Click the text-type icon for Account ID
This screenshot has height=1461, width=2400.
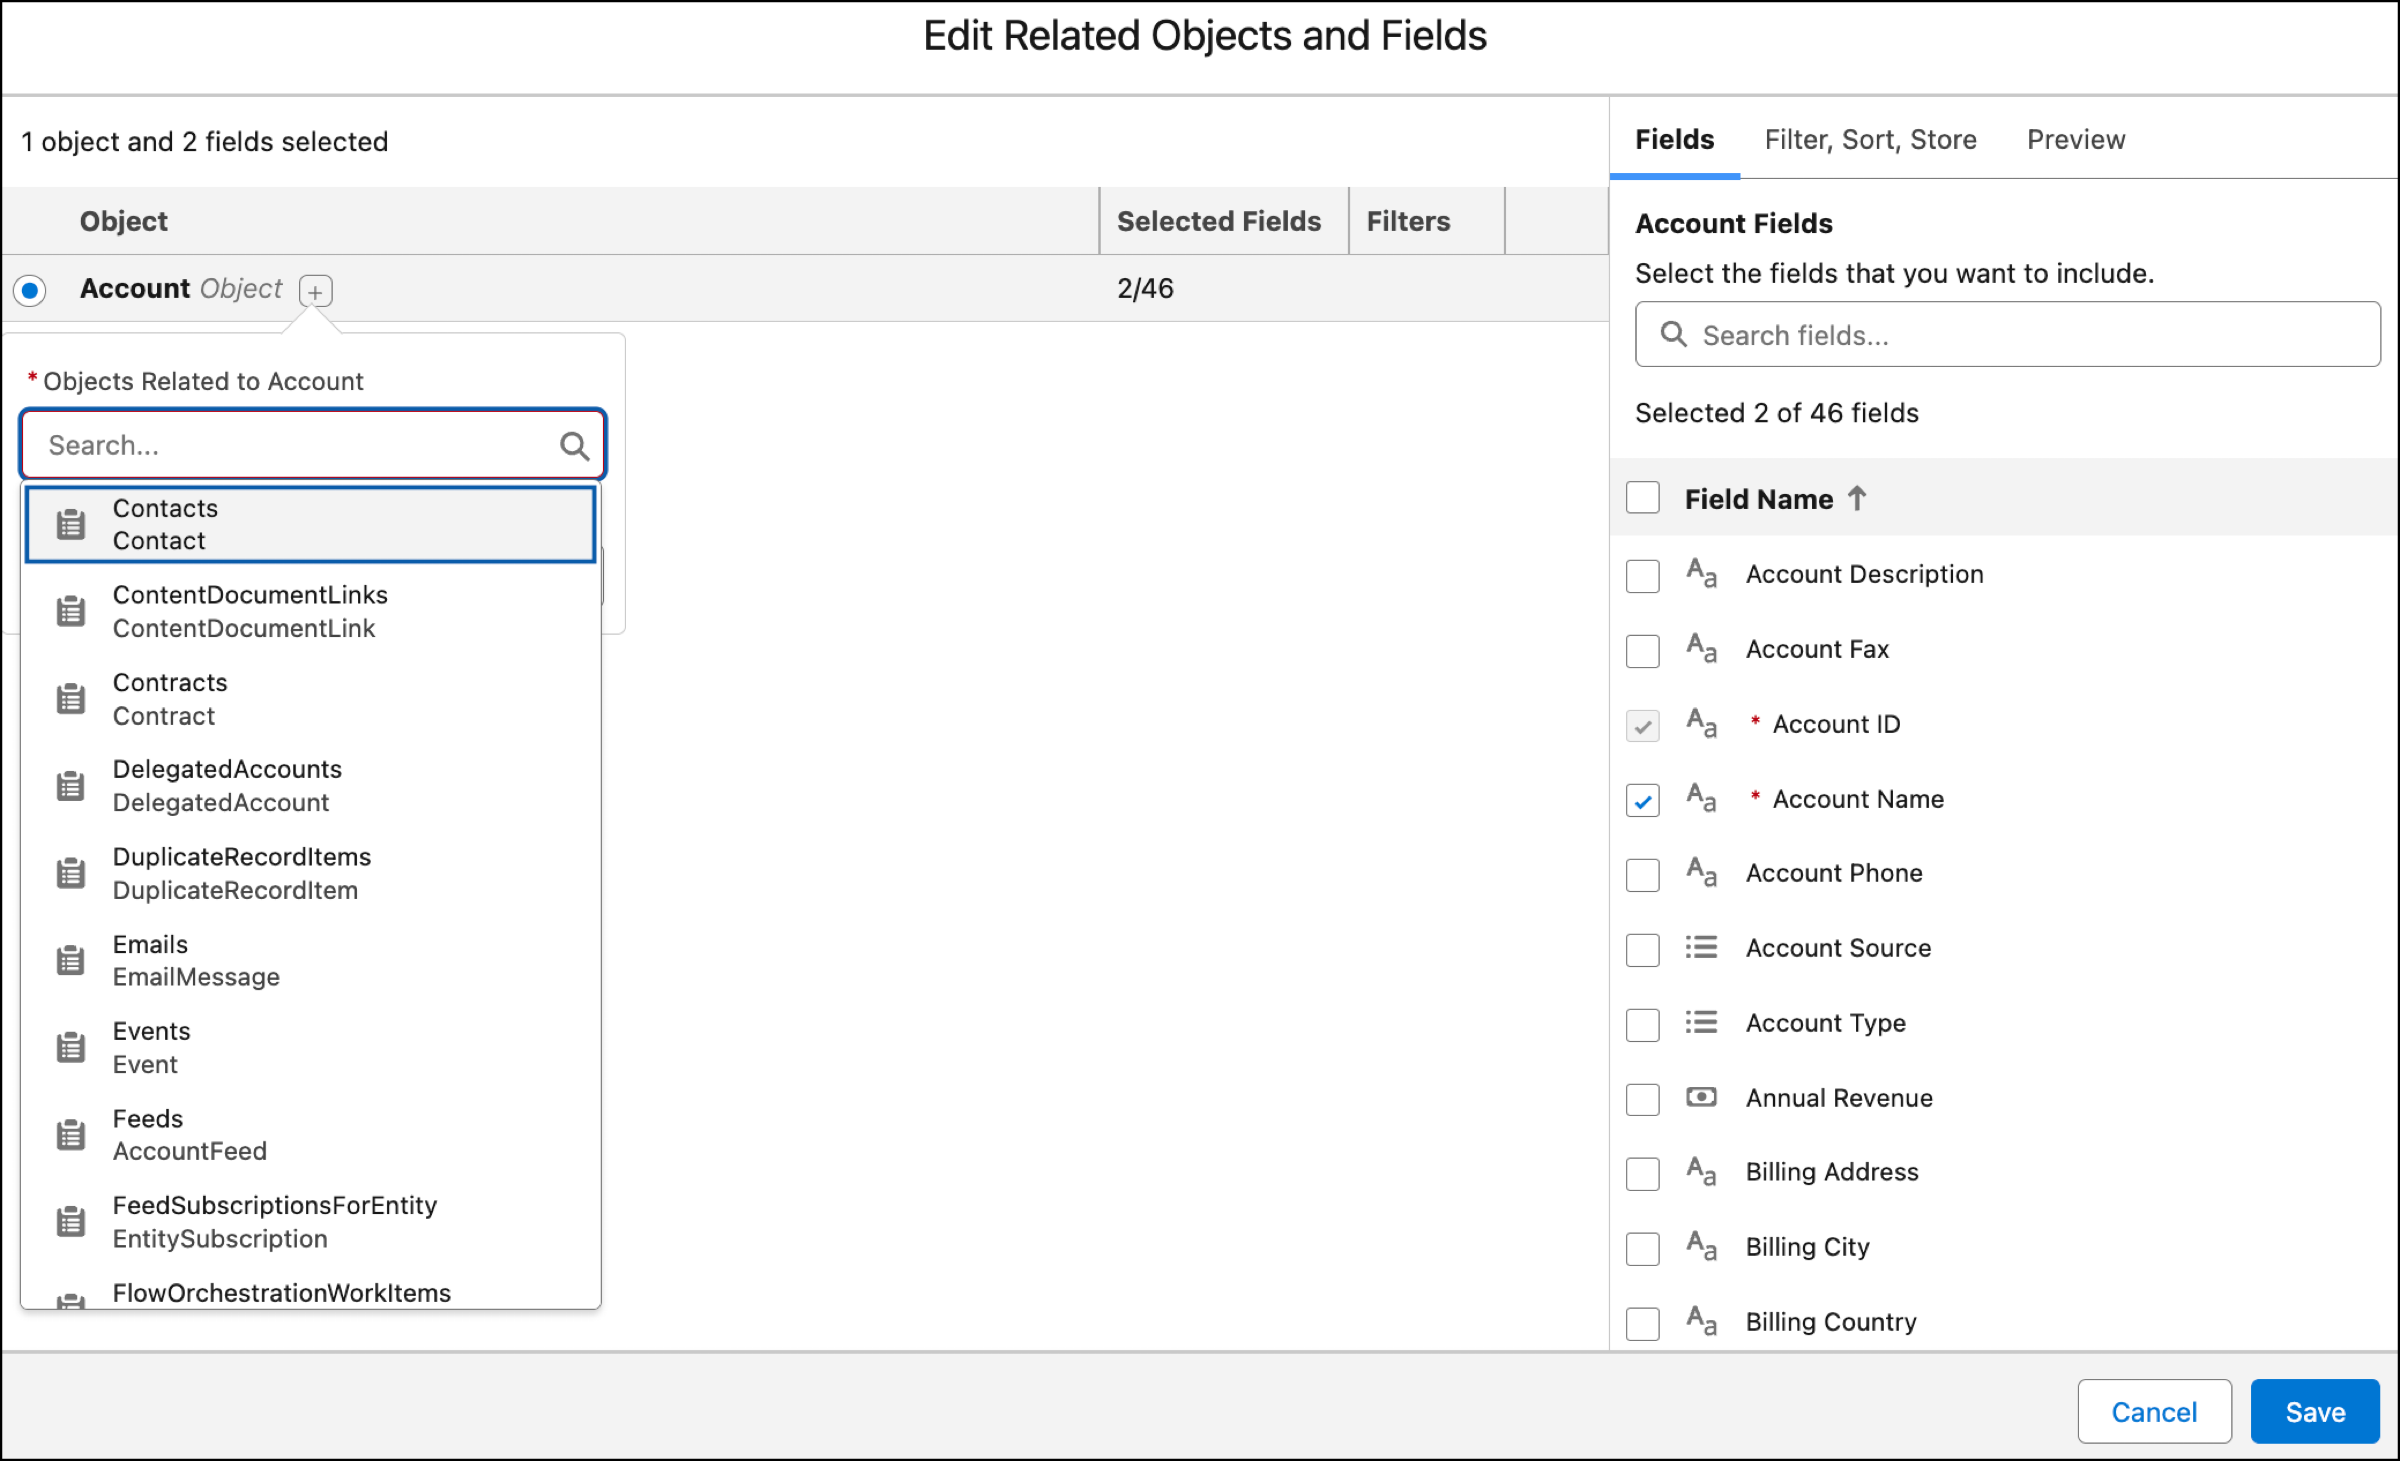coord(1701,723)
